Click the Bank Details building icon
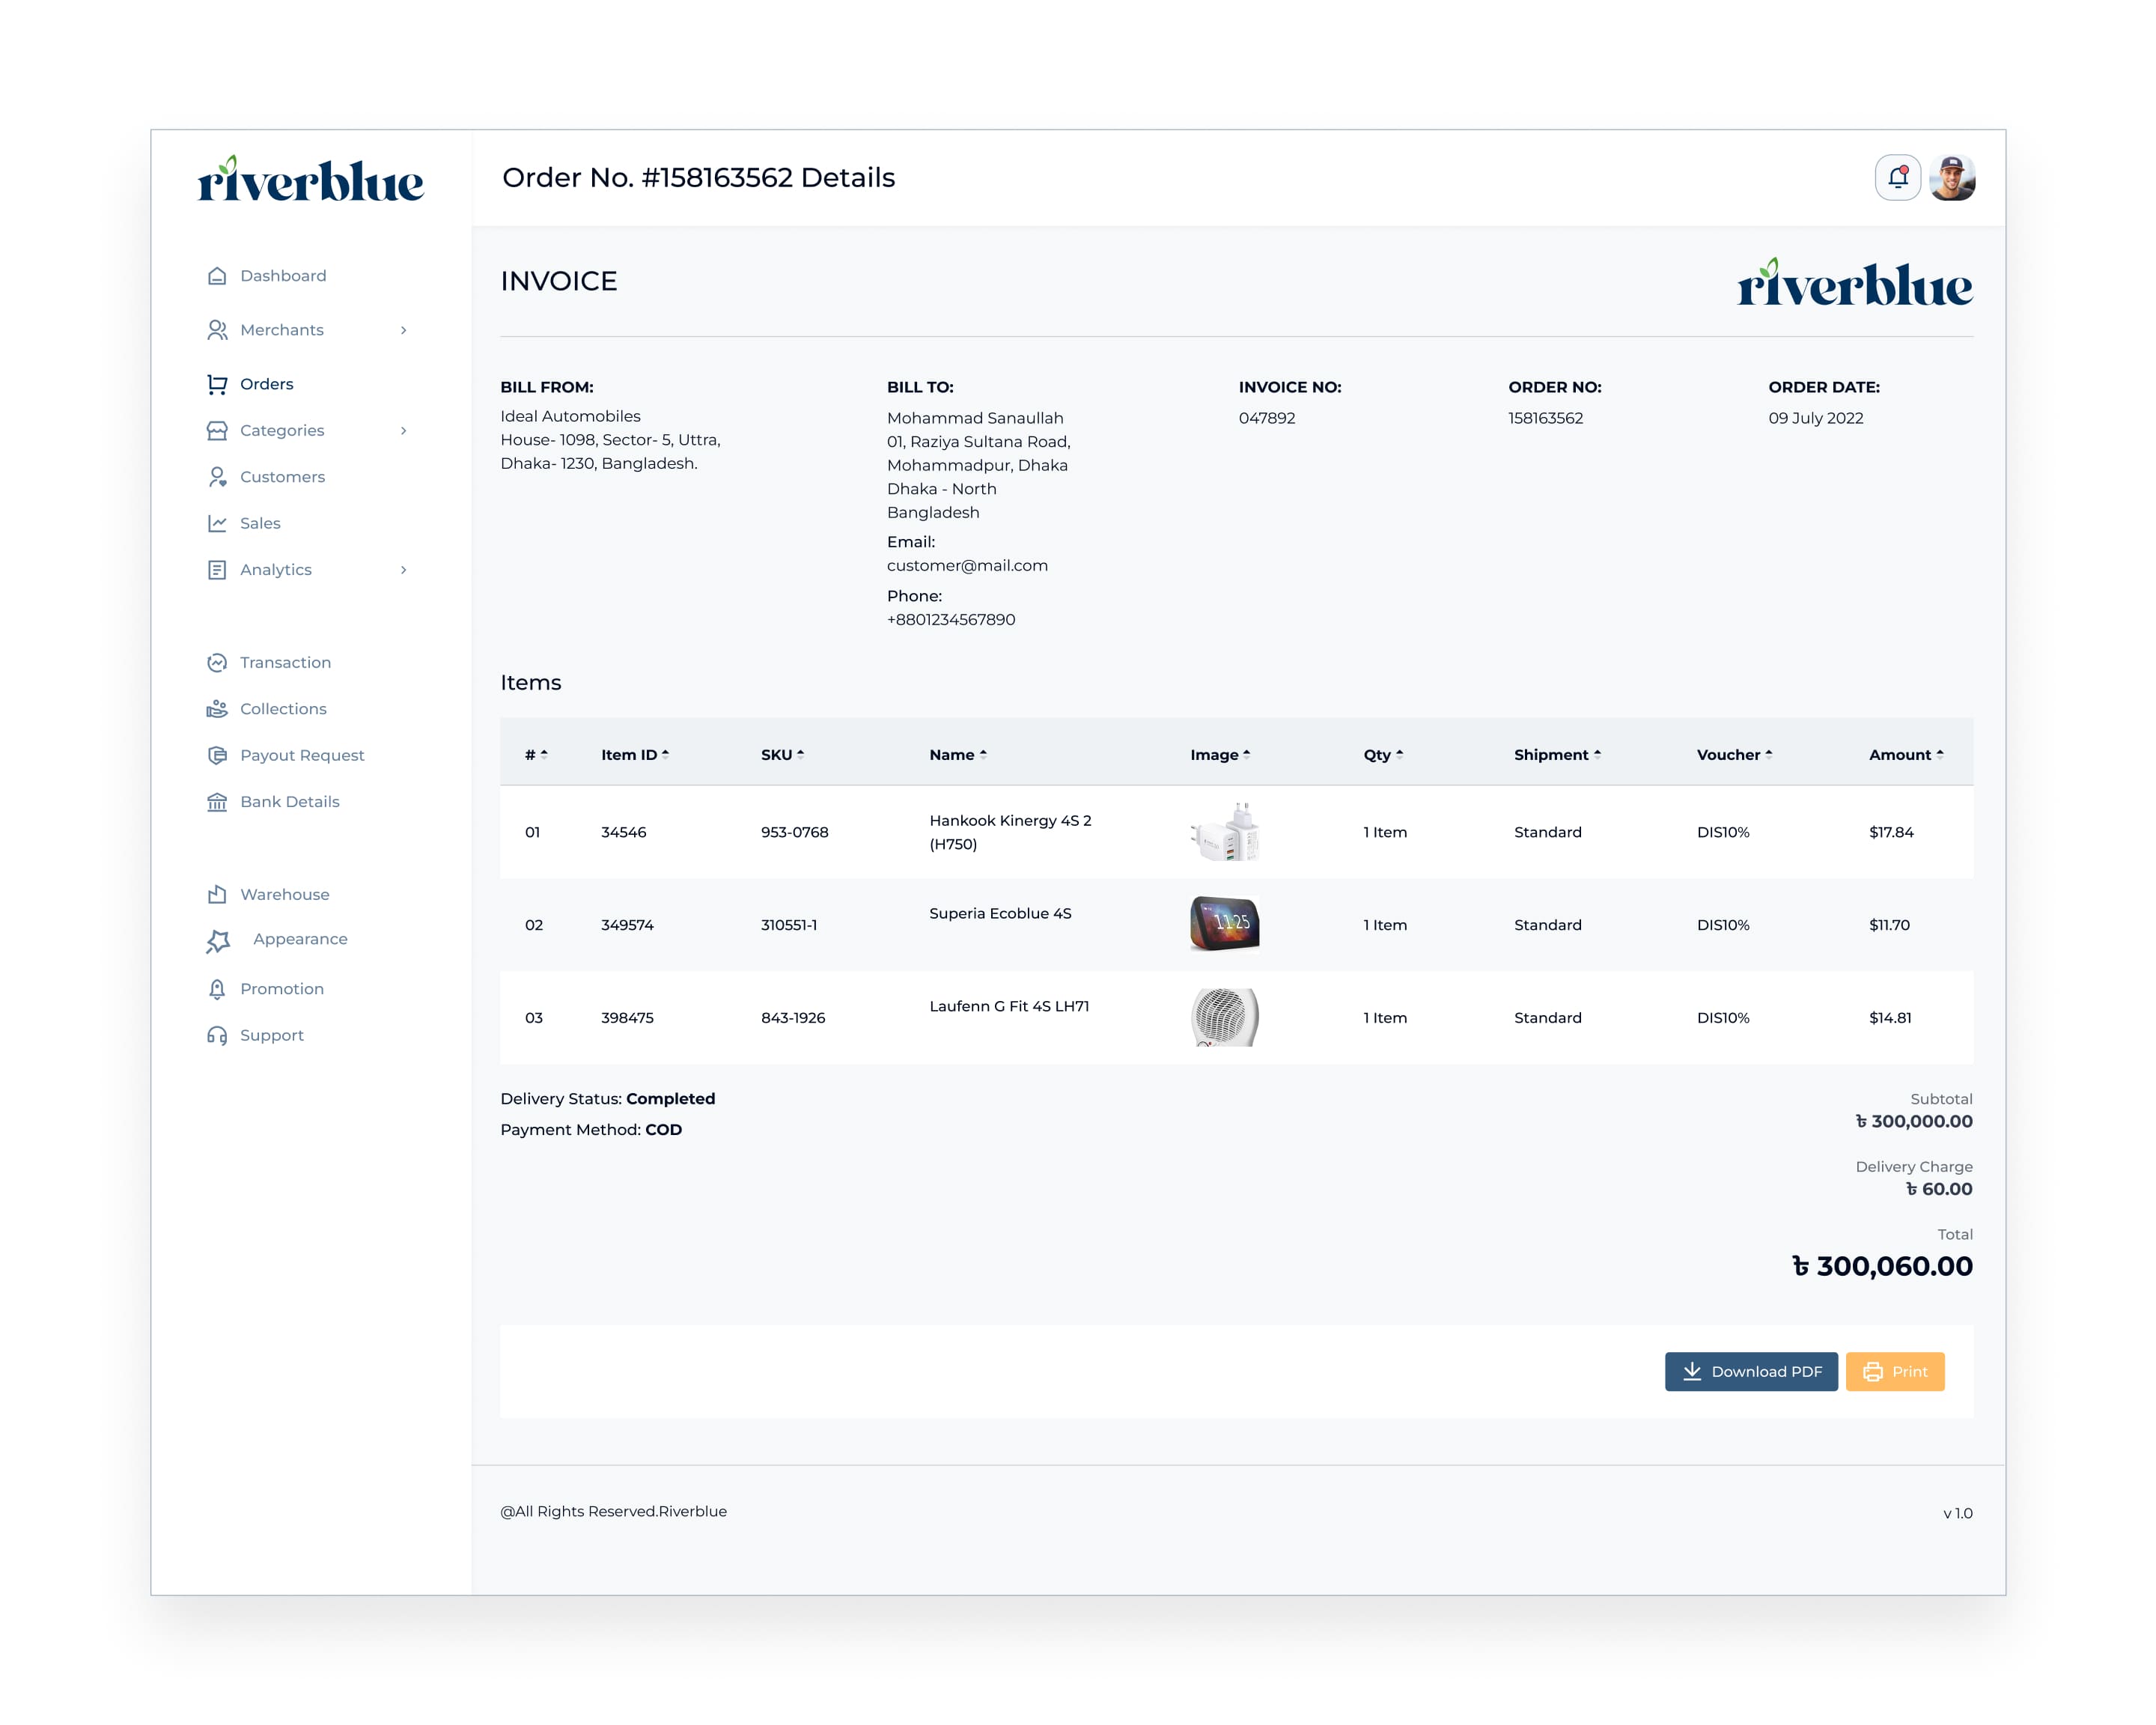Image resolution: width=2156 pixels, height=1725 pixels. (x=217, y=802)
